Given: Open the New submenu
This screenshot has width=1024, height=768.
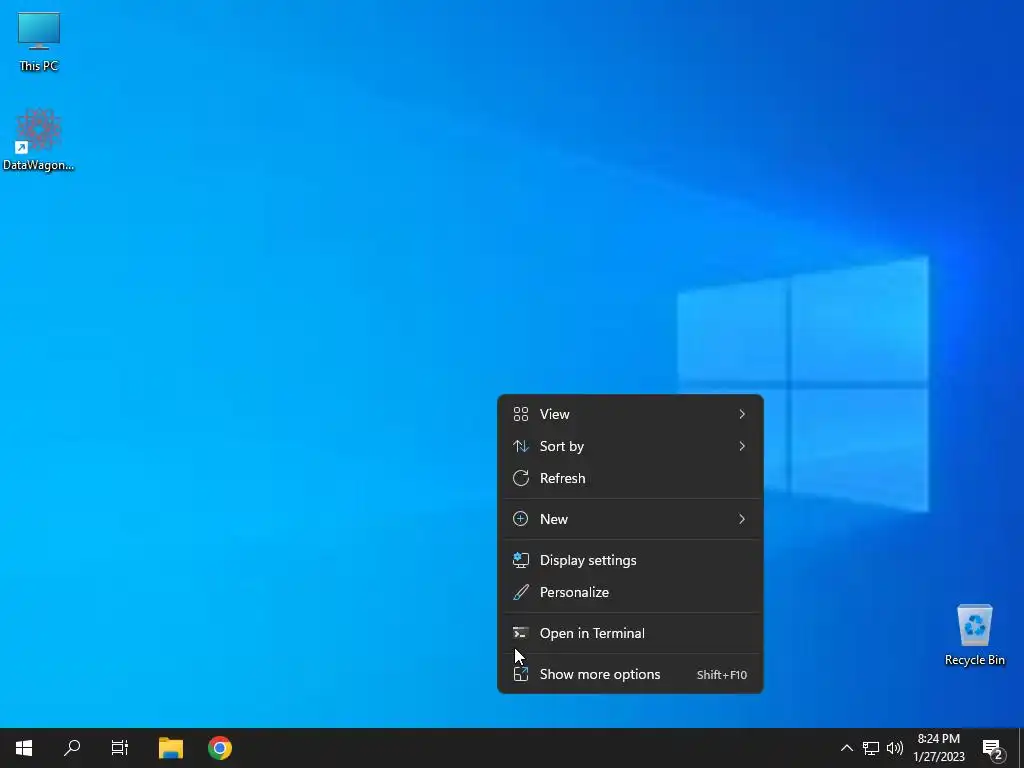Looking at the screenshot, I should coord(630,519).
